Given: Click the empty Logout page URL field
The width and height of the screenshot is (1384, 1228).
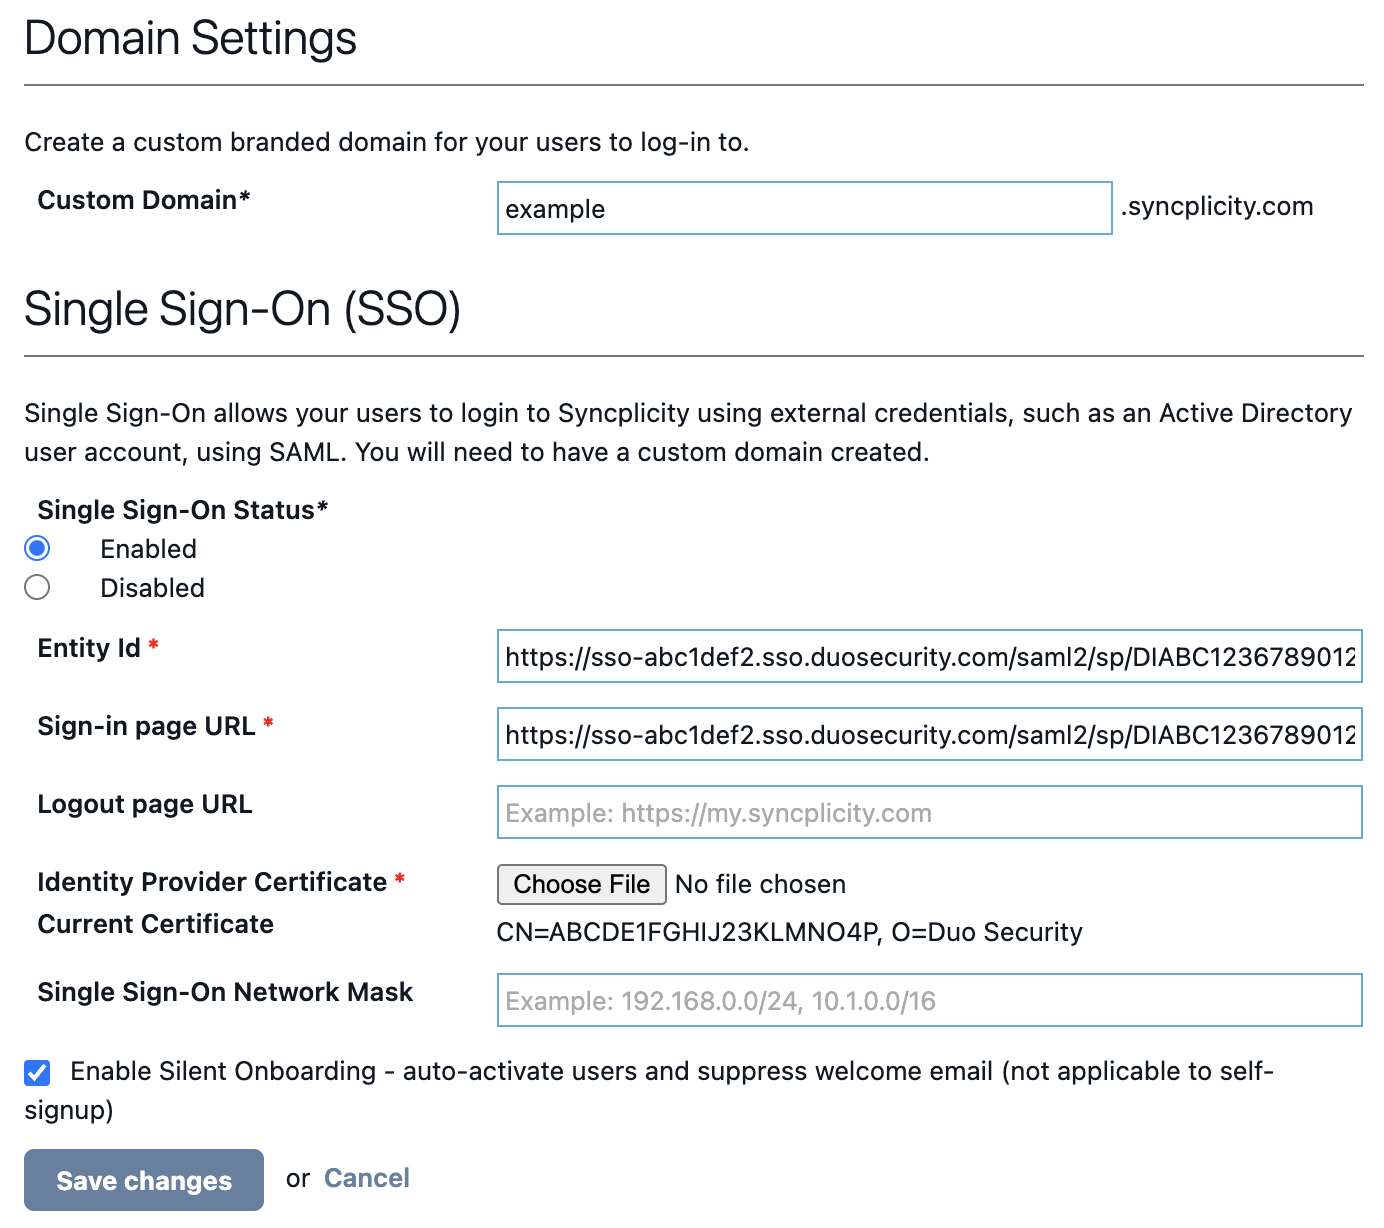Looking at the screenshot, I should click(928, 812).
